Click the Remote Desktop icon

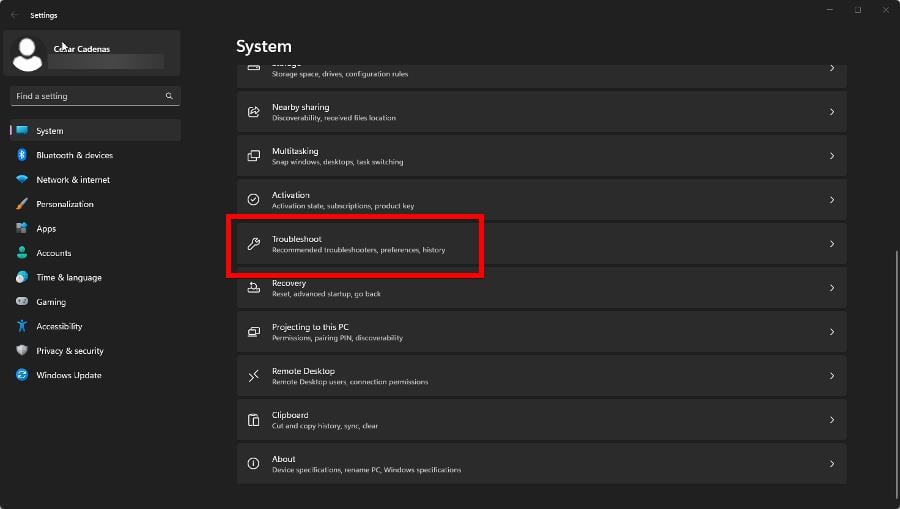(253, 376)
